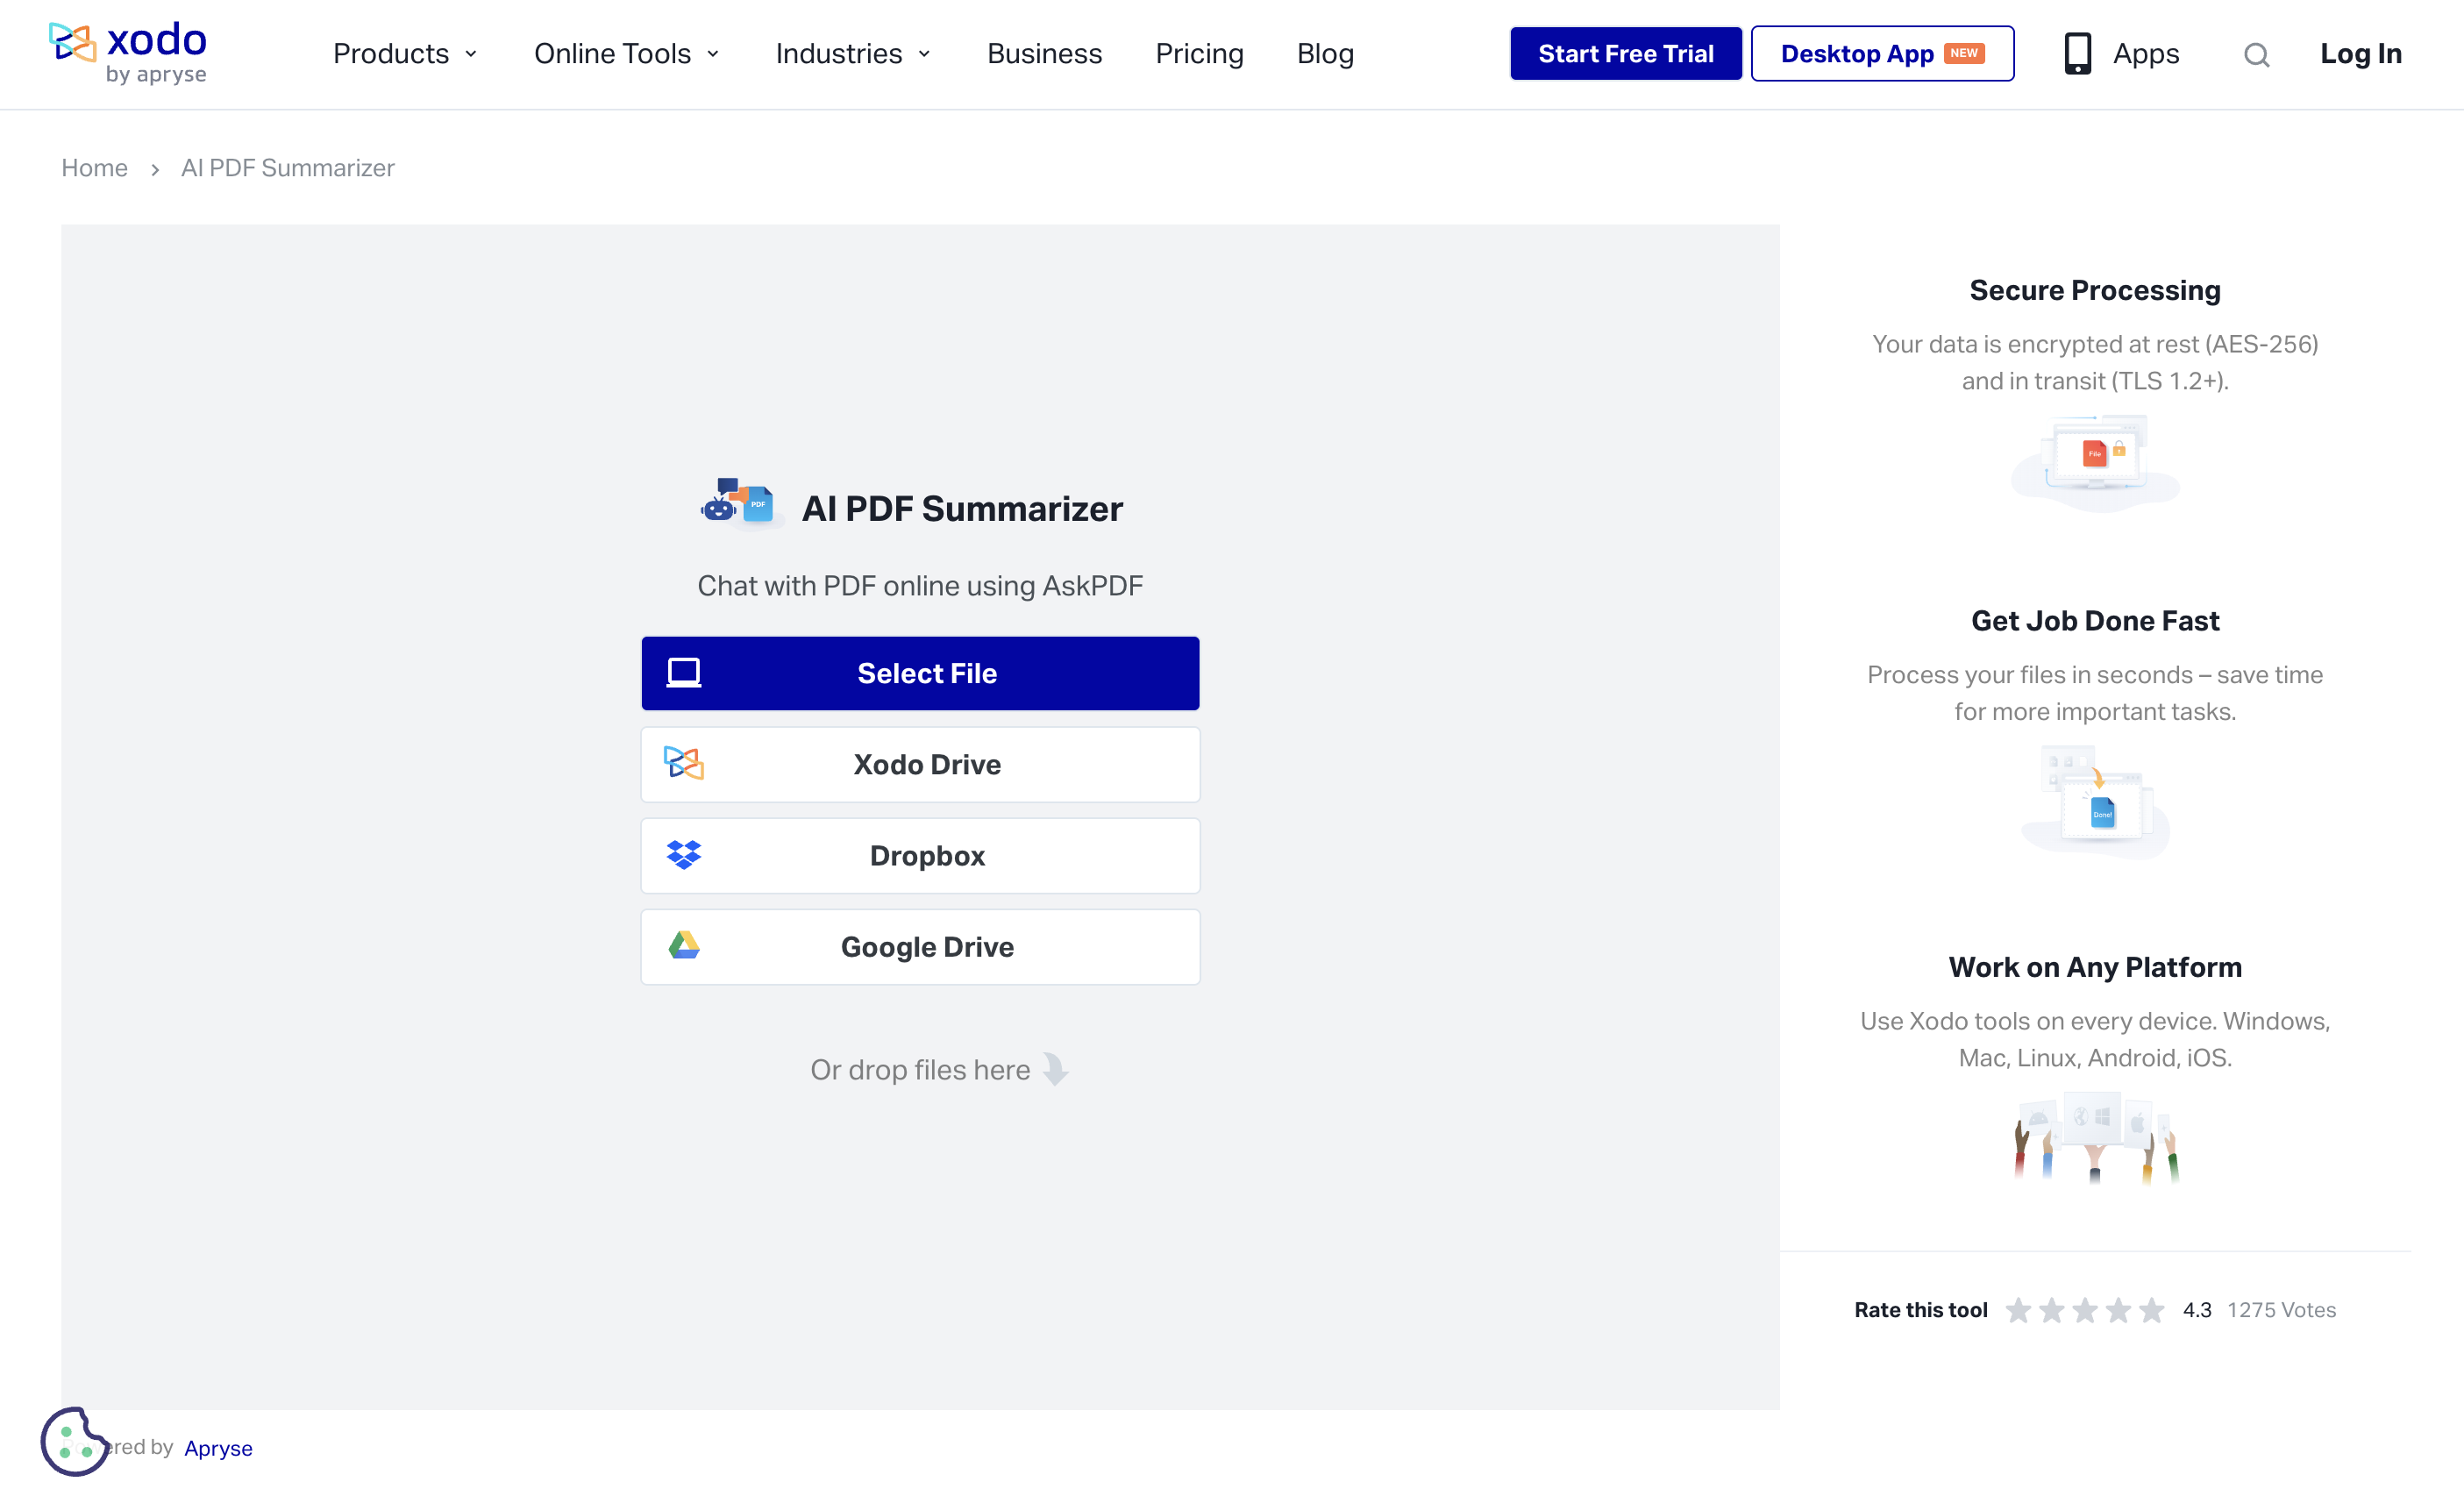The width and height of the screenshot is (2464, 1489).
Task: Import a file from Dropbox
Action: point(920,856)
